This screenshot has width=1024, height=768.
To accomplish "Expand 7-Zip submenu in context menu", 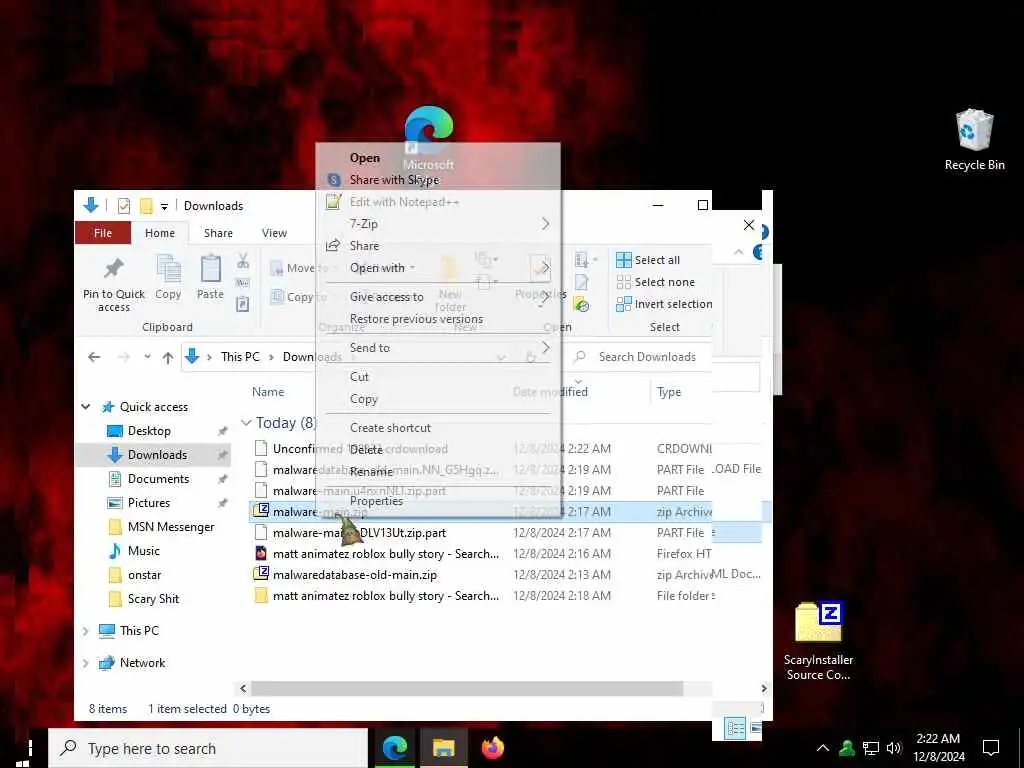I will pos(438,224).
